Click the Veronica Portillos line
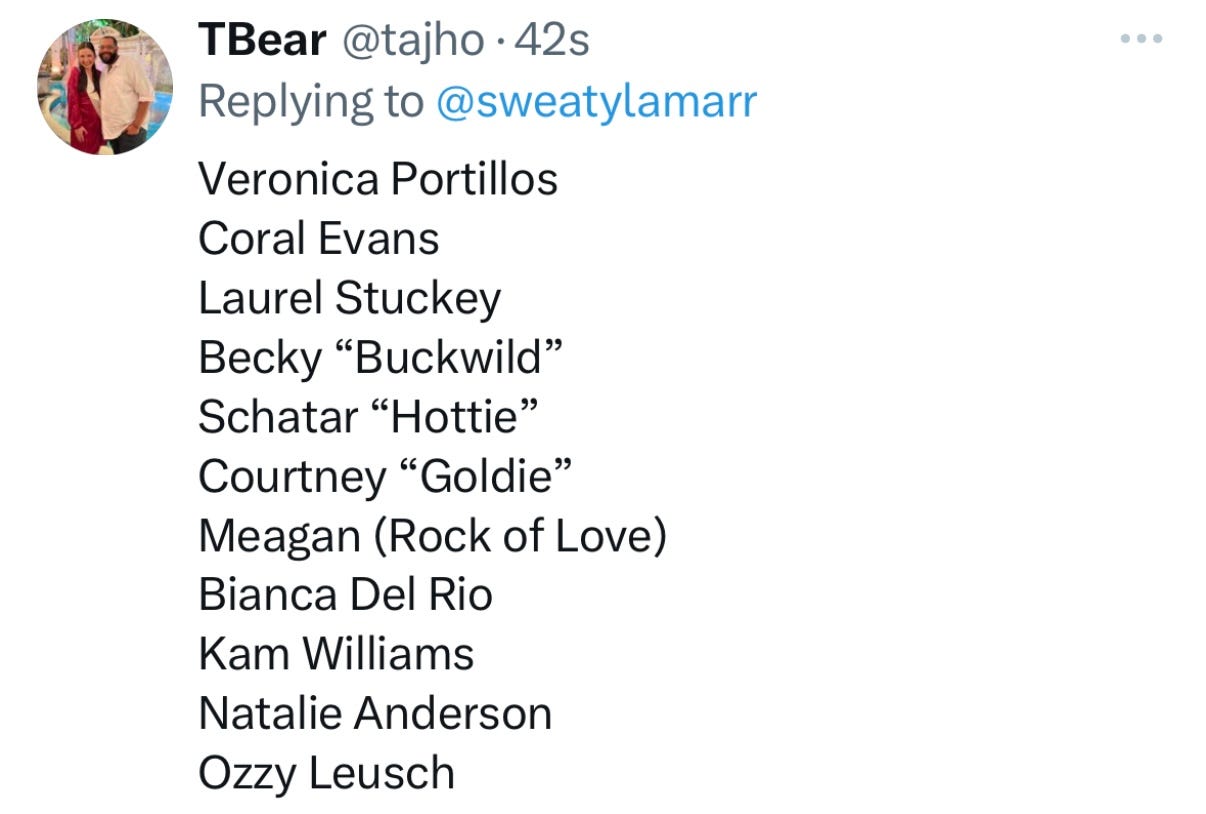The height and width of the screenshot is (814, 1206). (378, 180)
